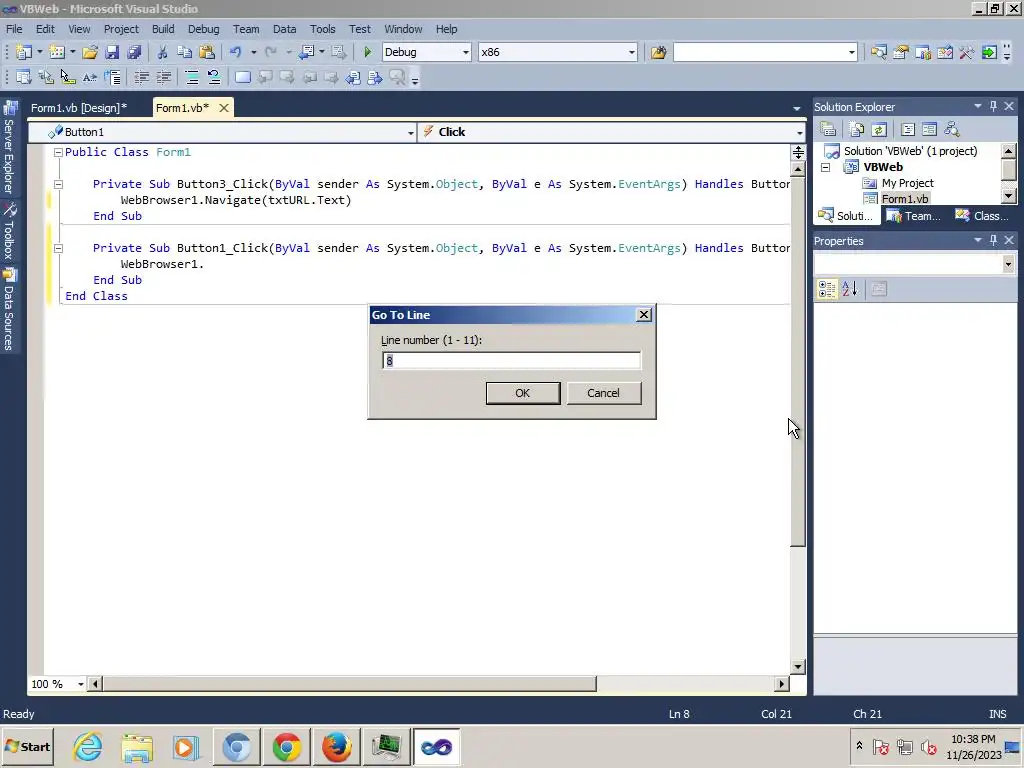Screen dimensions: 1024x768
Task: Close the Form1.vb editor tab
Action: [224, 108]
